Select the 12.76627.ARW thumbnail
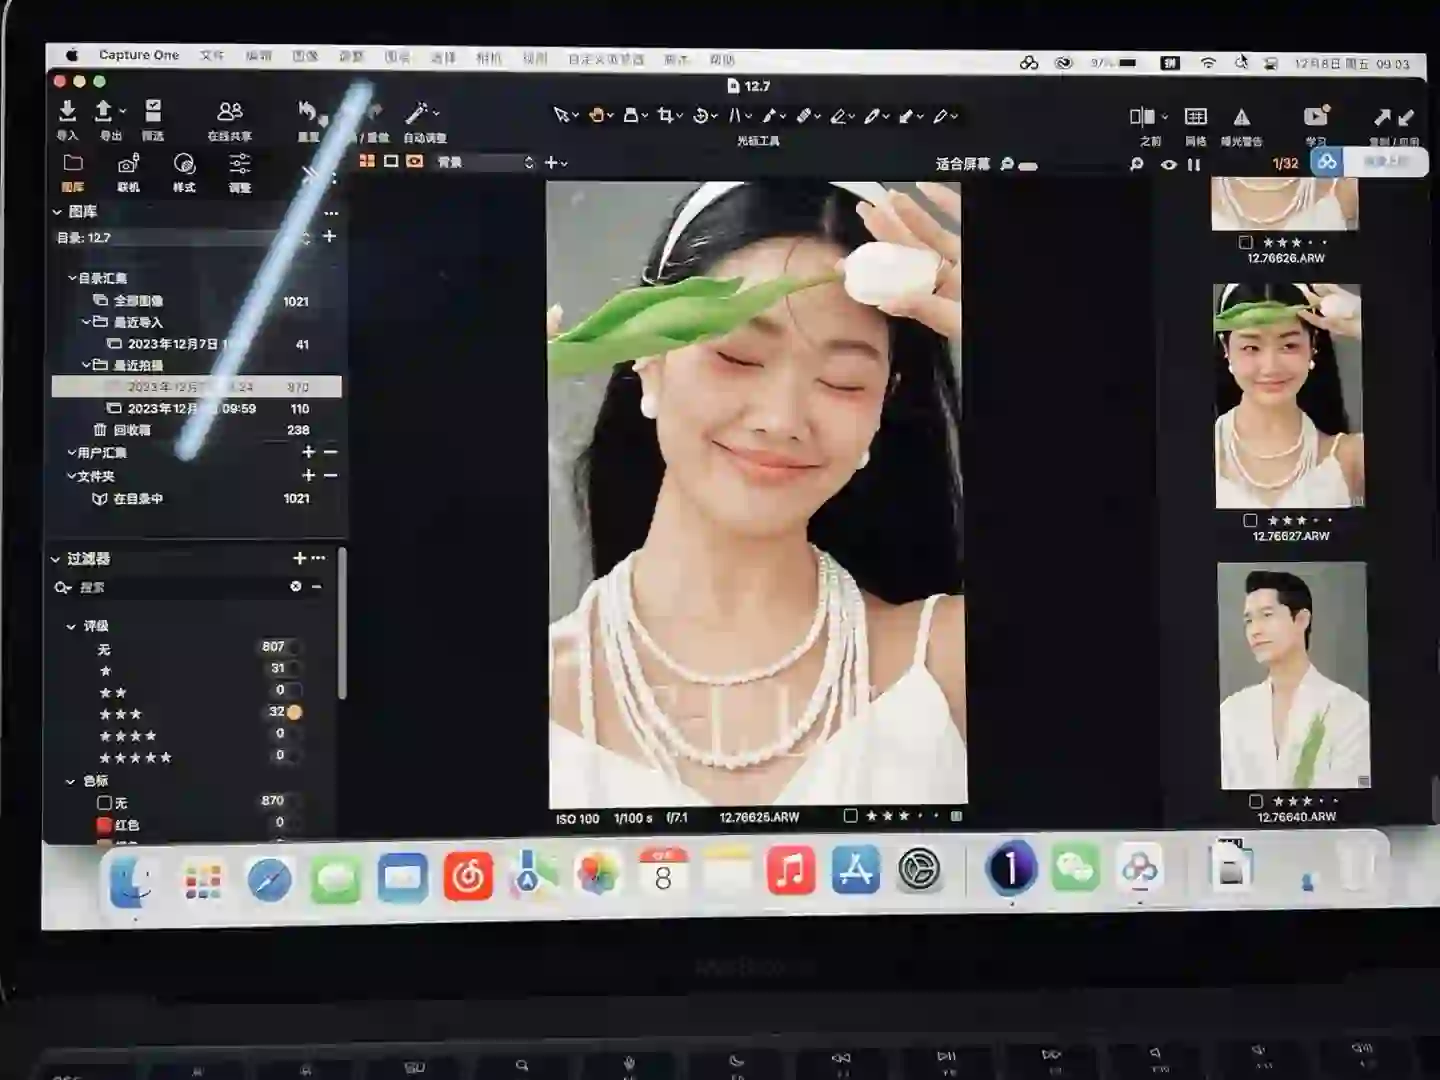 tap(1289, 395)
